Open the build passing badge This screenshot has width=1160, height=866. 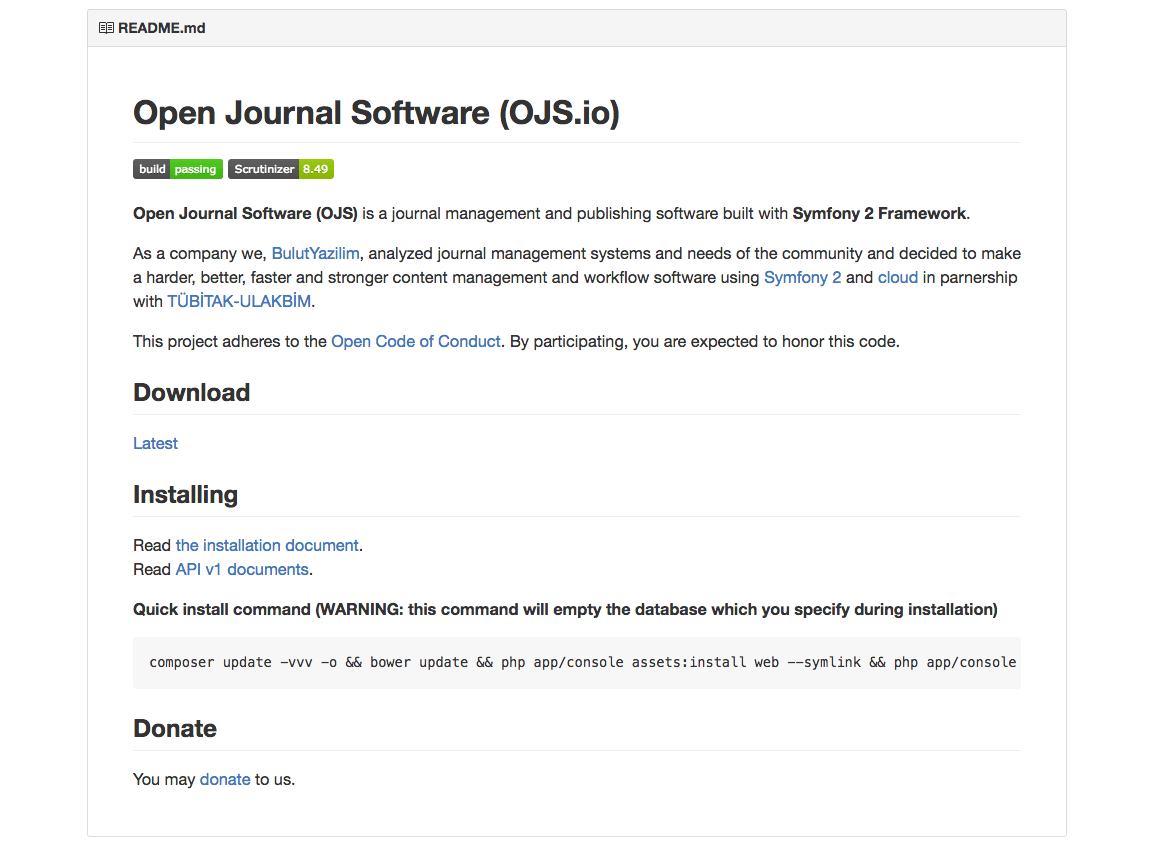pyautogui.click(x=178, y=169)
